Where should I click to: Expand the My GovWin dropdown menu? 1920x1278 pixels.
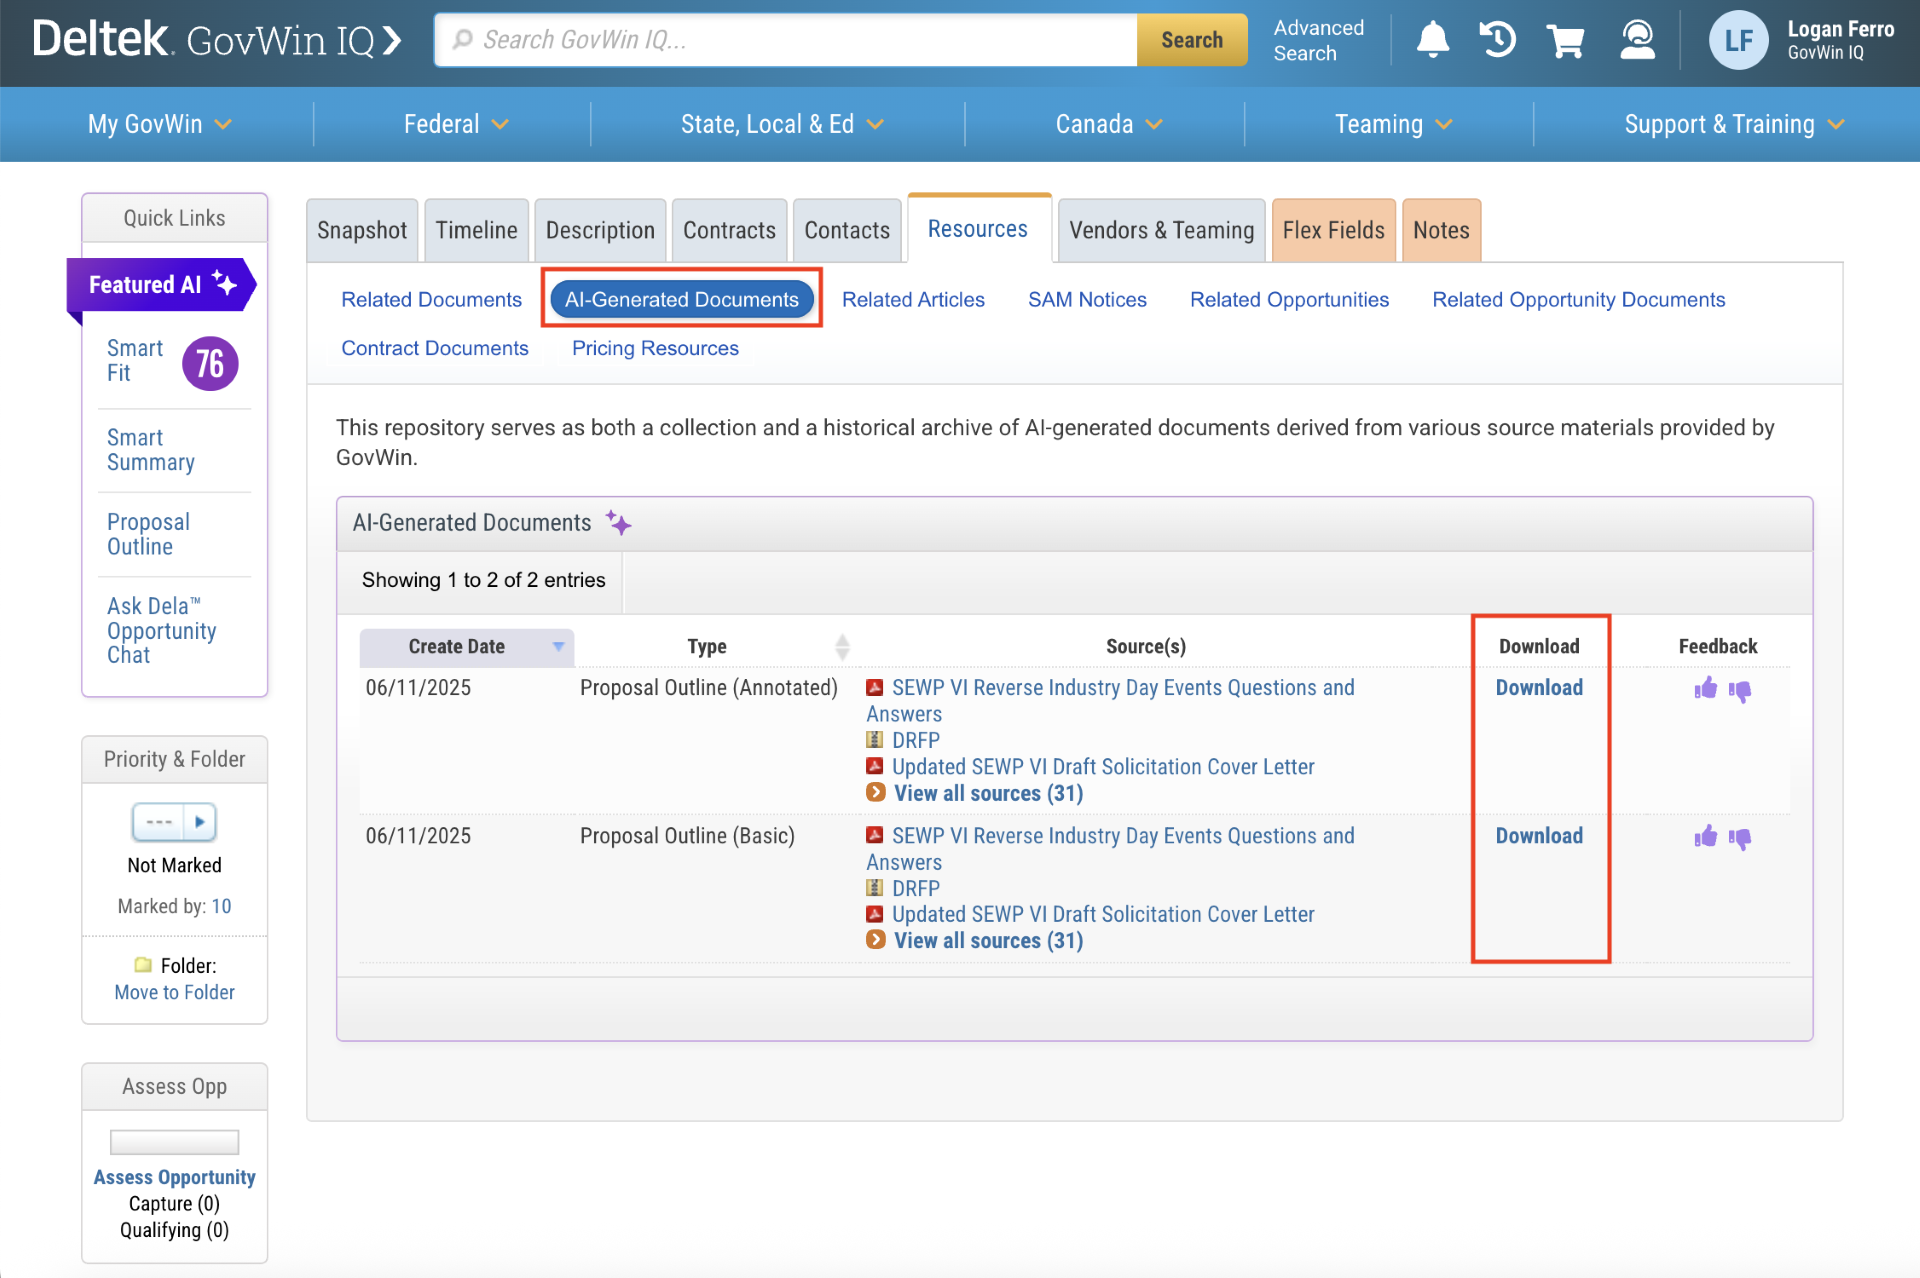[159, 124]
